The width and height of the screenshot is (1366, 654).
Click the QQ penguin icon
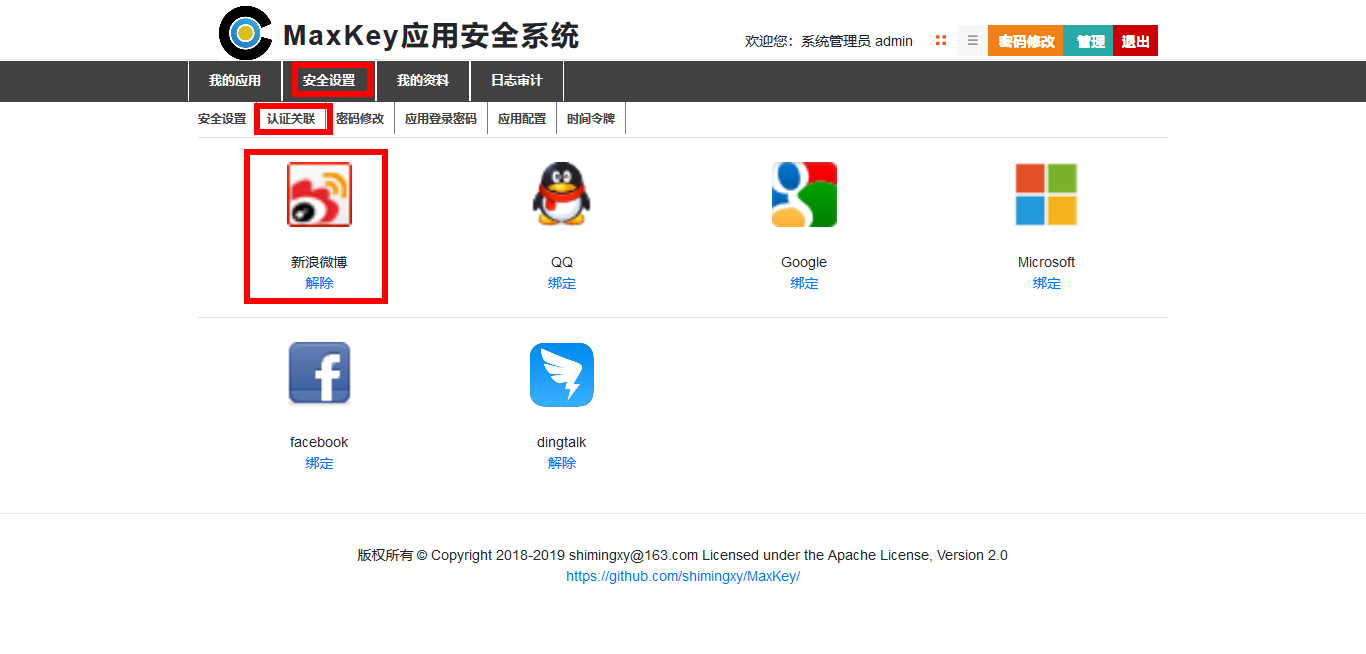pos(561,195)
